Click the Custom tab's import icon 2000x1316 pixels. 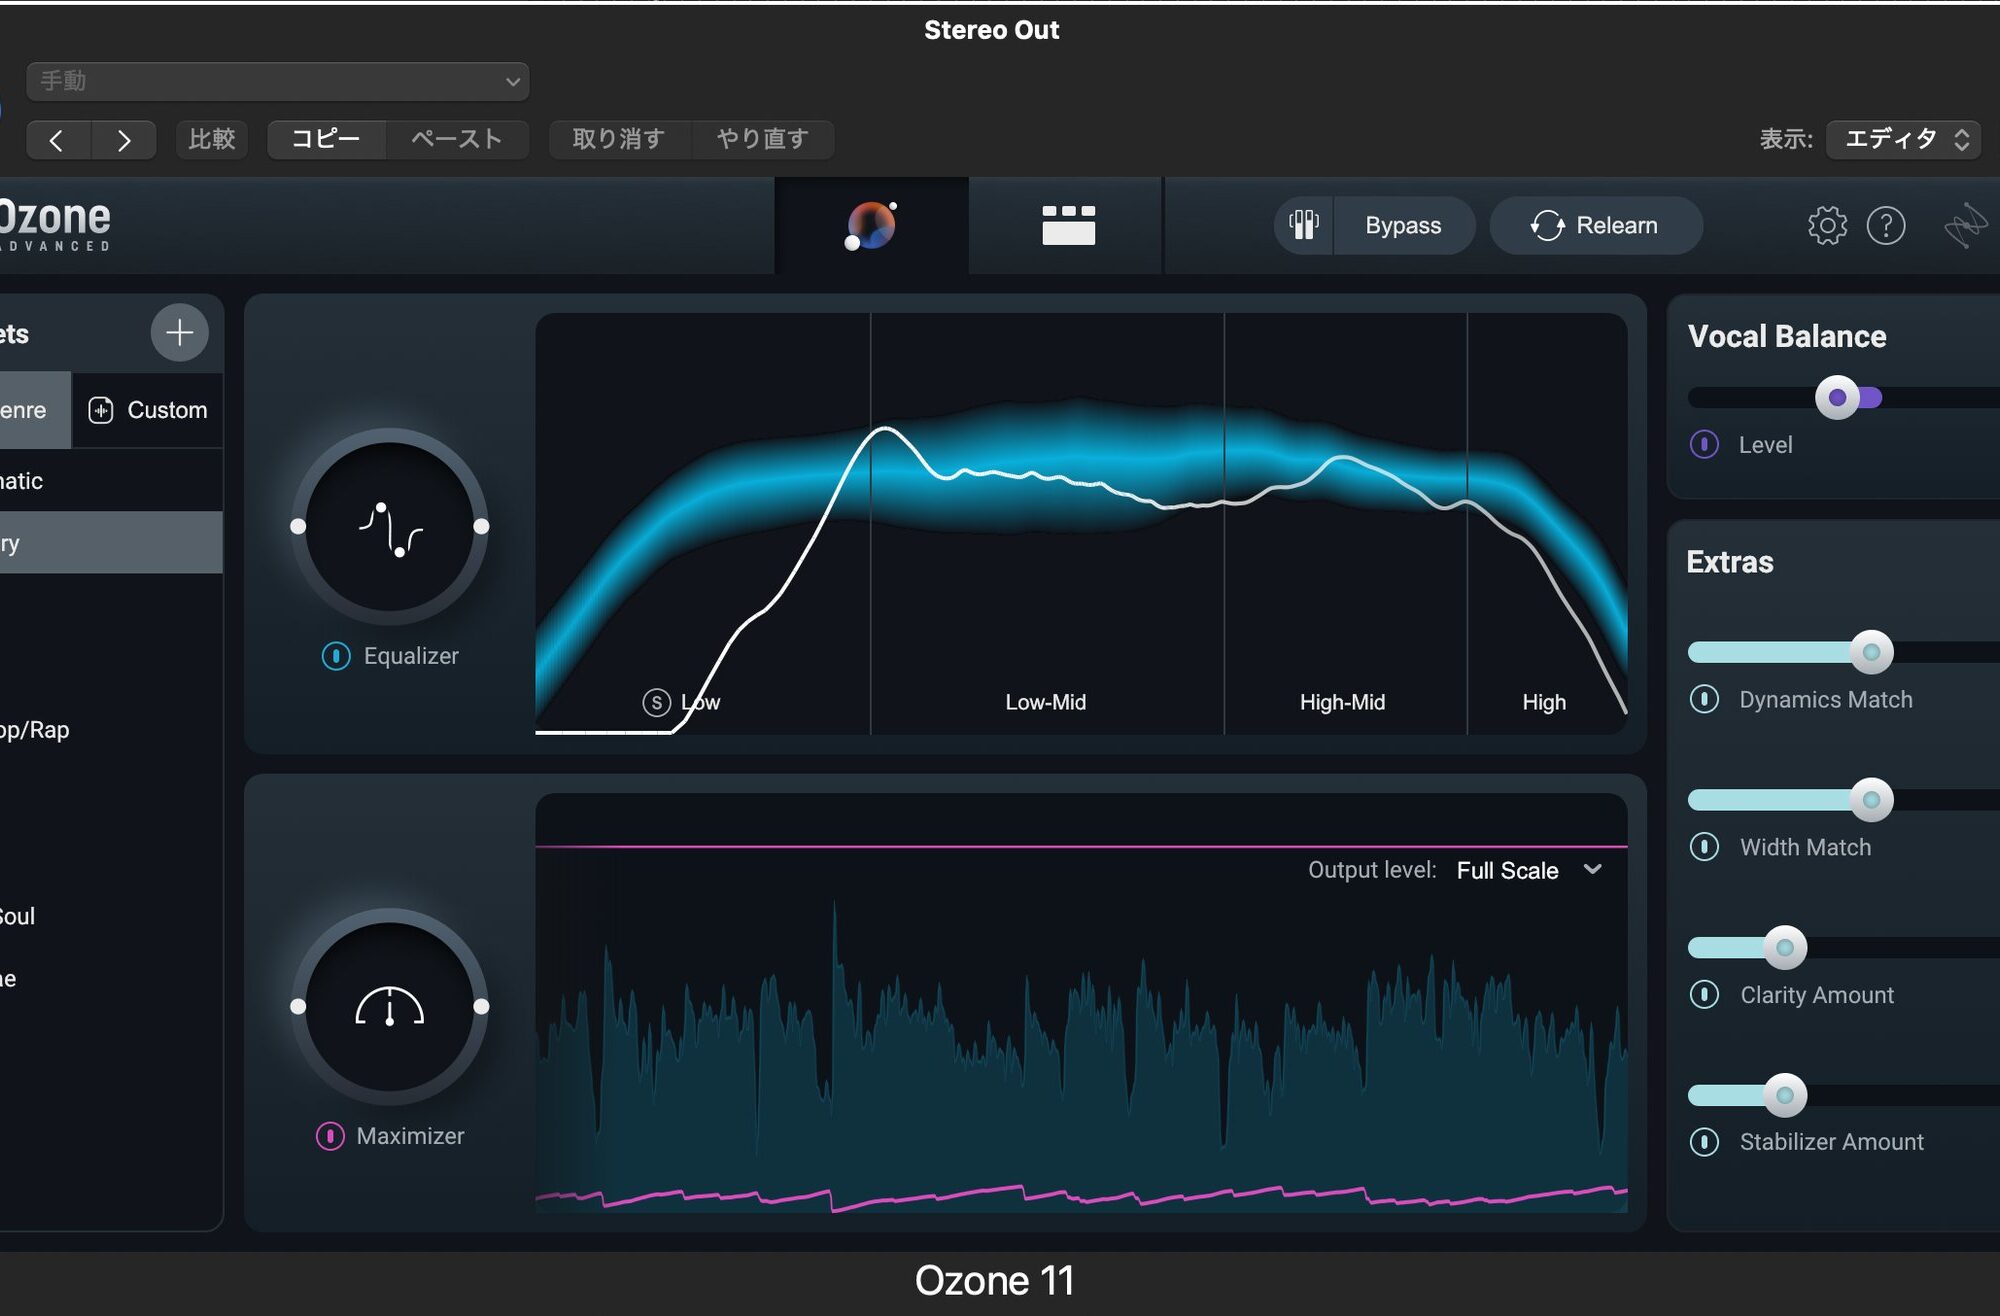point(101,410)
